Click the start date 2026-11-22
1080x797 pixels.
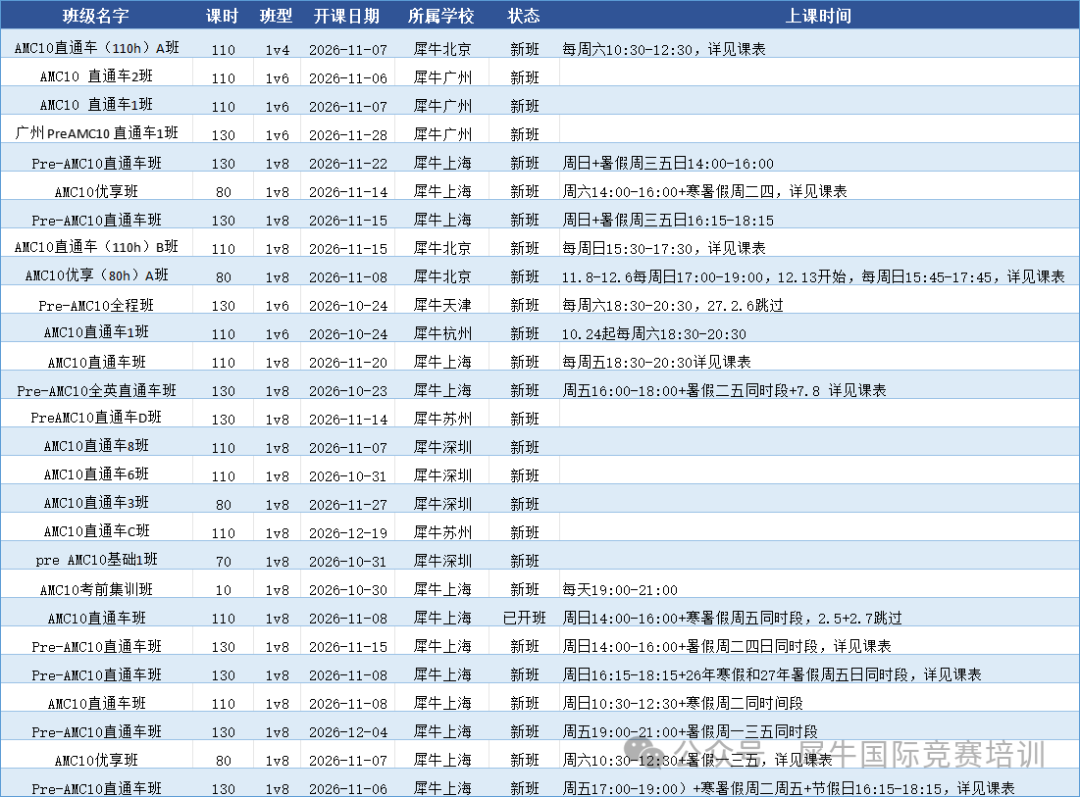pos(348,164)
